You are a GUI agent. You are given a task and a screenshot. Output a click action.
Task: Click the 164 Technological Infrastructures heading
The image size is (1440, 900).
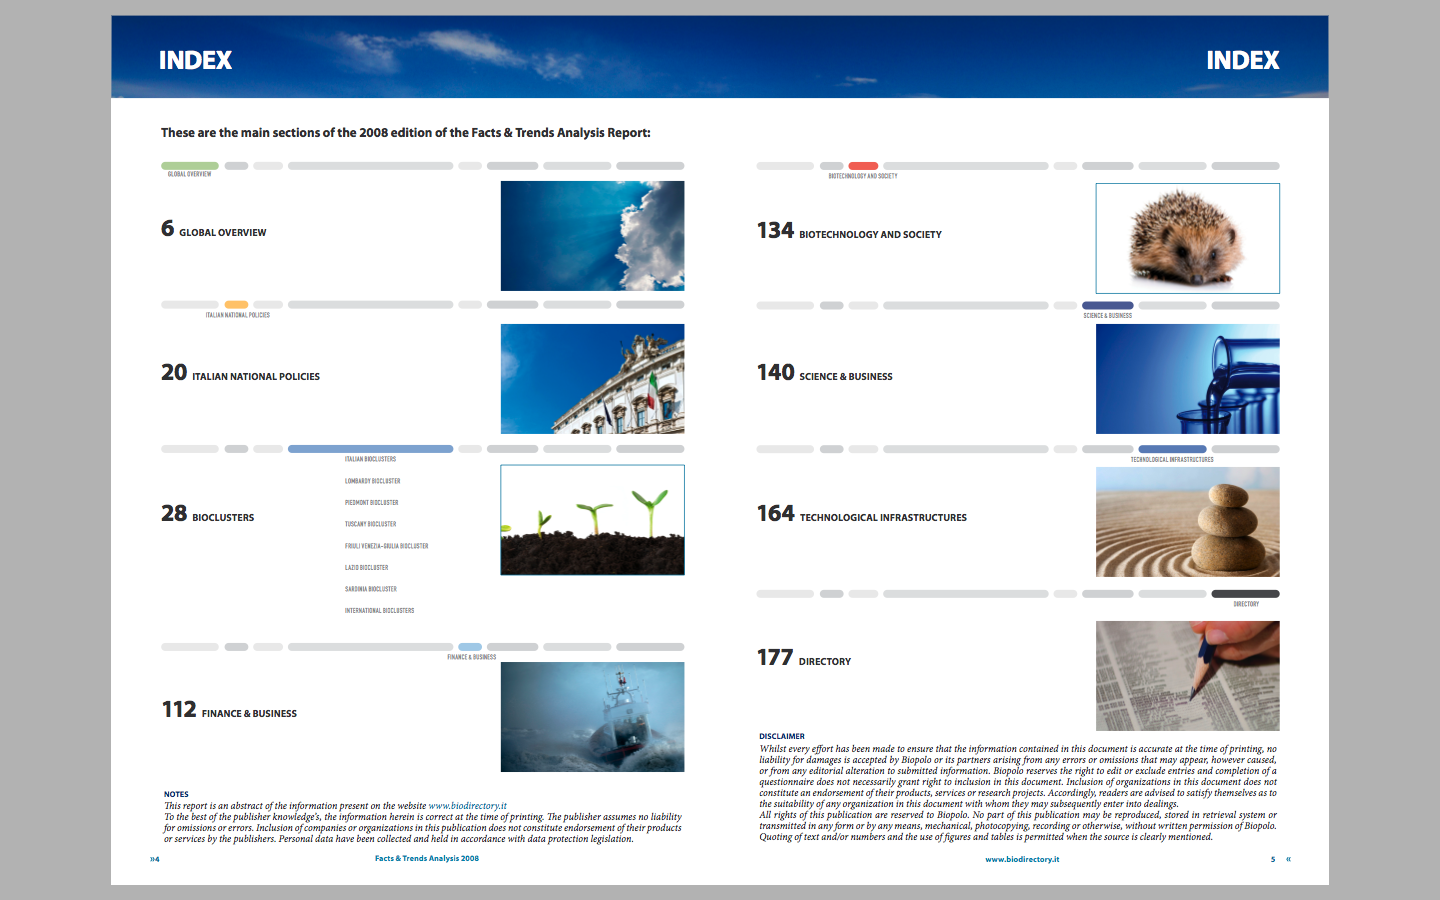(x=861, y=515)
